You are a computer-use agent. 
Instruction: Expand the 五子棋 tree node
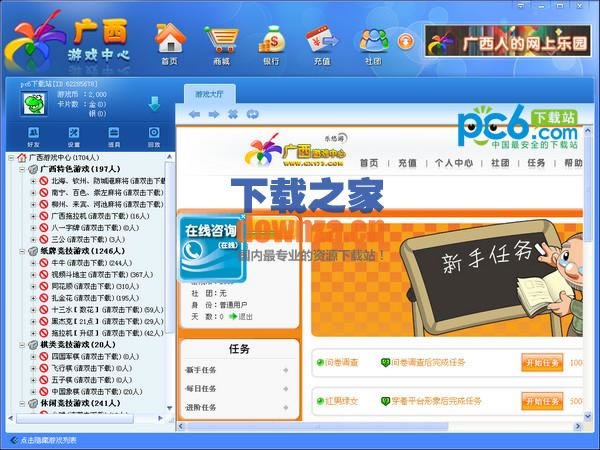(x=33, y=380)
